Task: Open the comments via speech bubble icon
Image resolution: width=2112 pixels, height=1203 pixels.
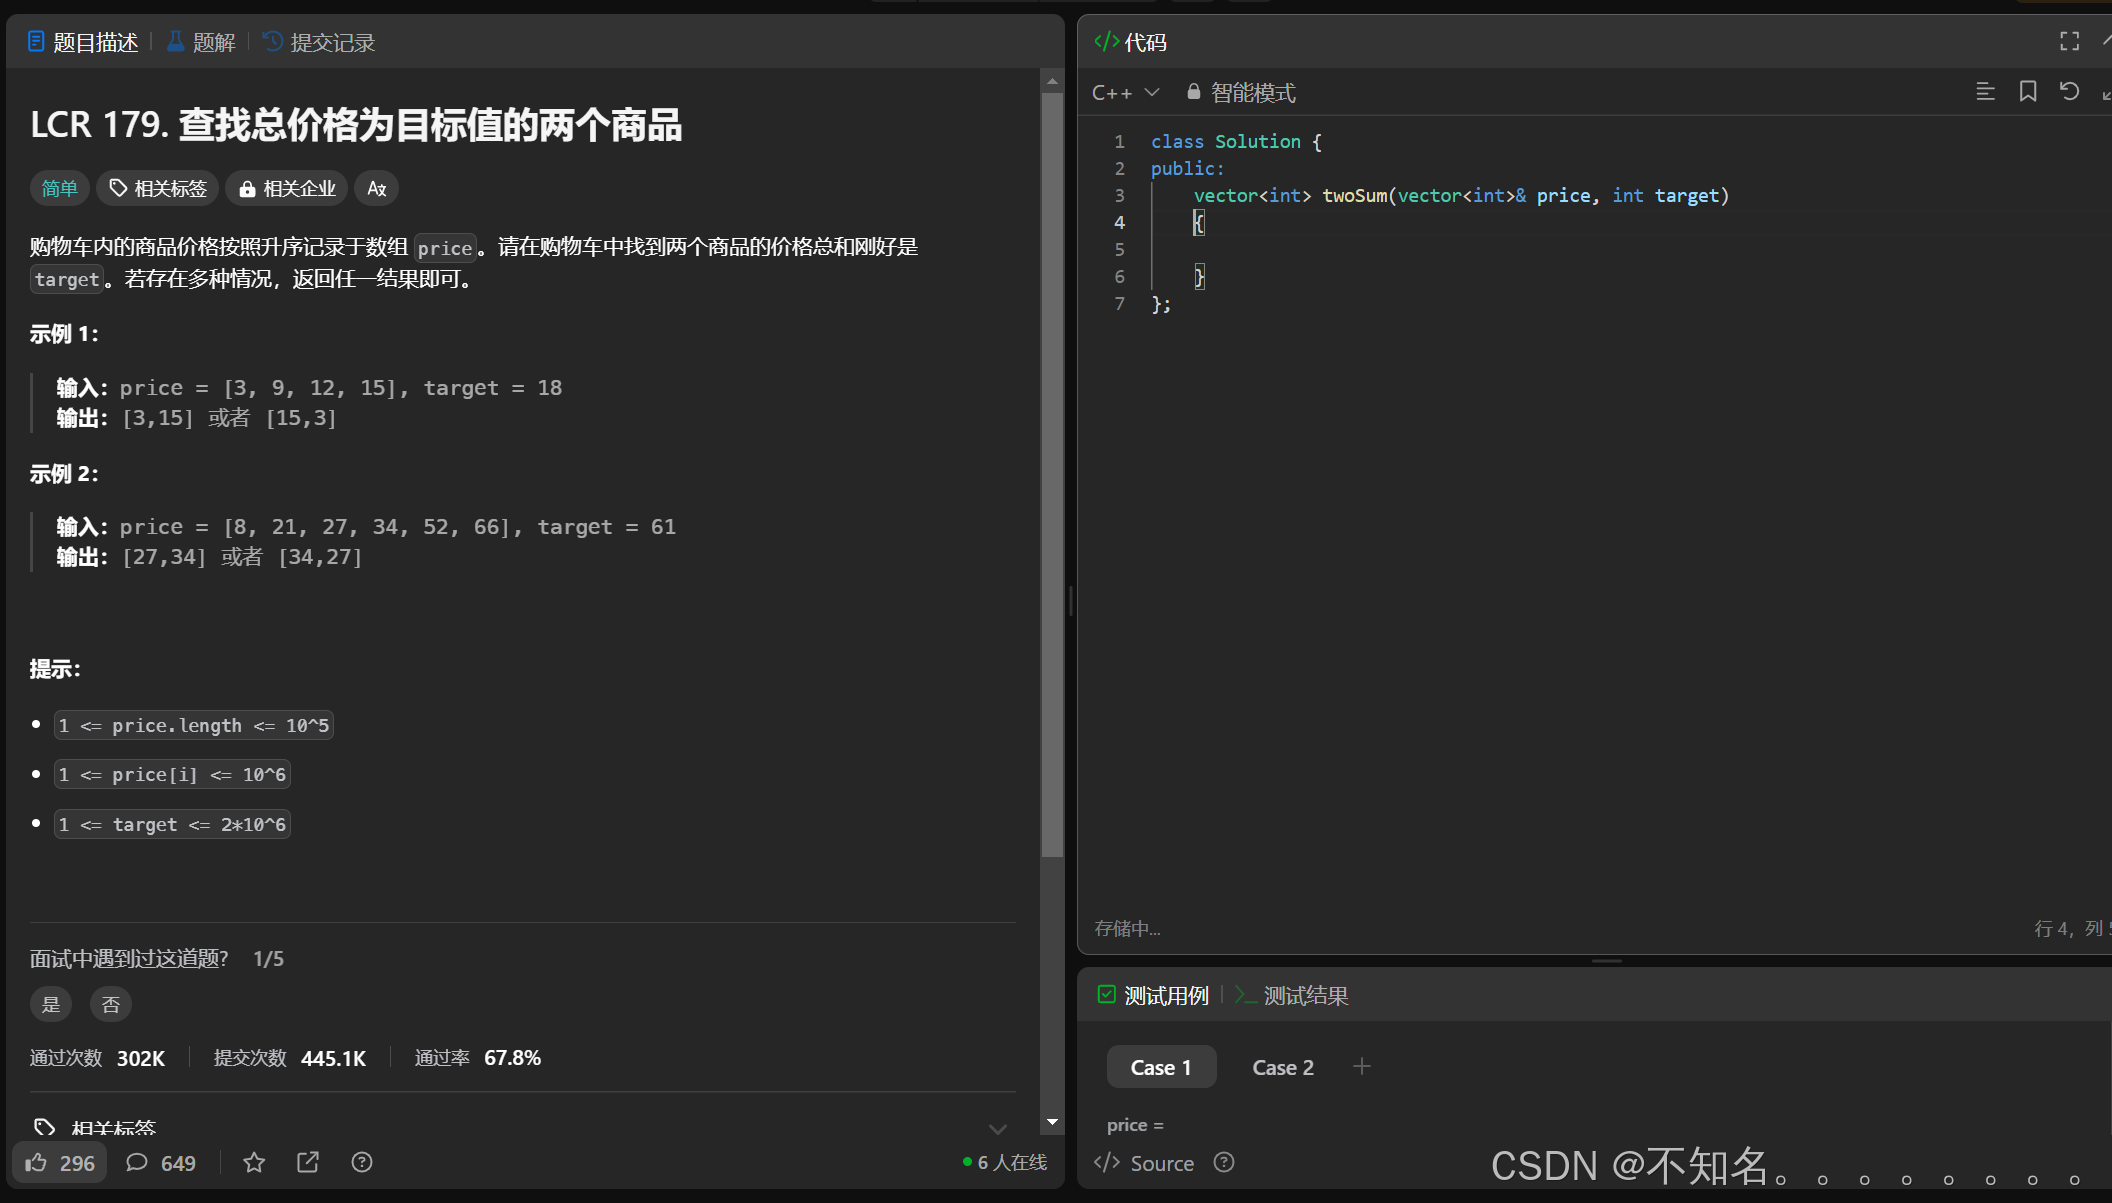Action: point(137,1162)
